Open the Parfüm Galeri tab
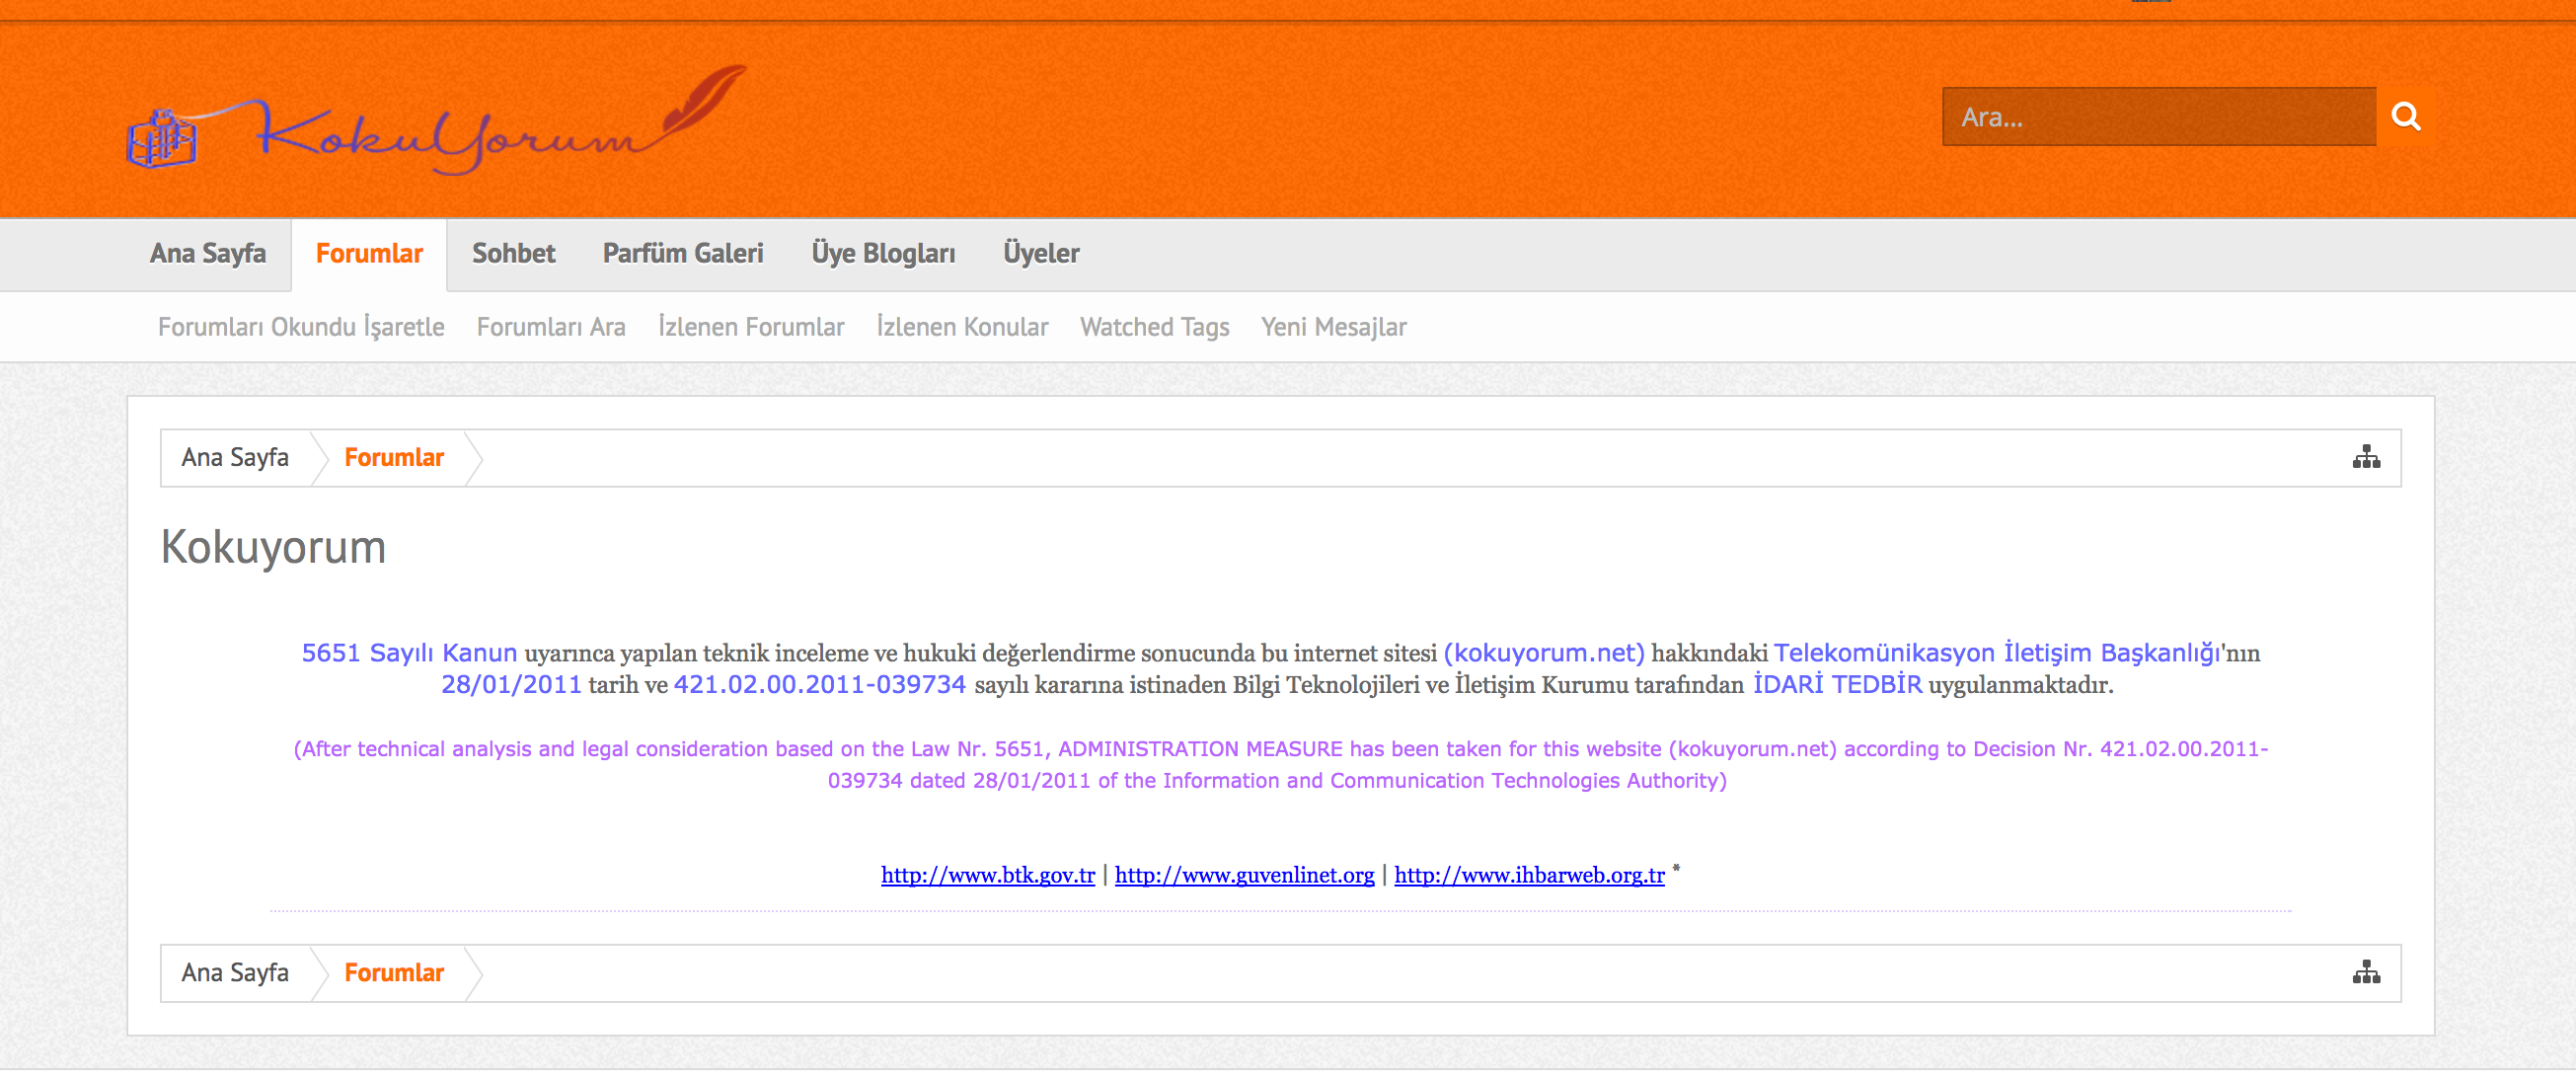 683,254
